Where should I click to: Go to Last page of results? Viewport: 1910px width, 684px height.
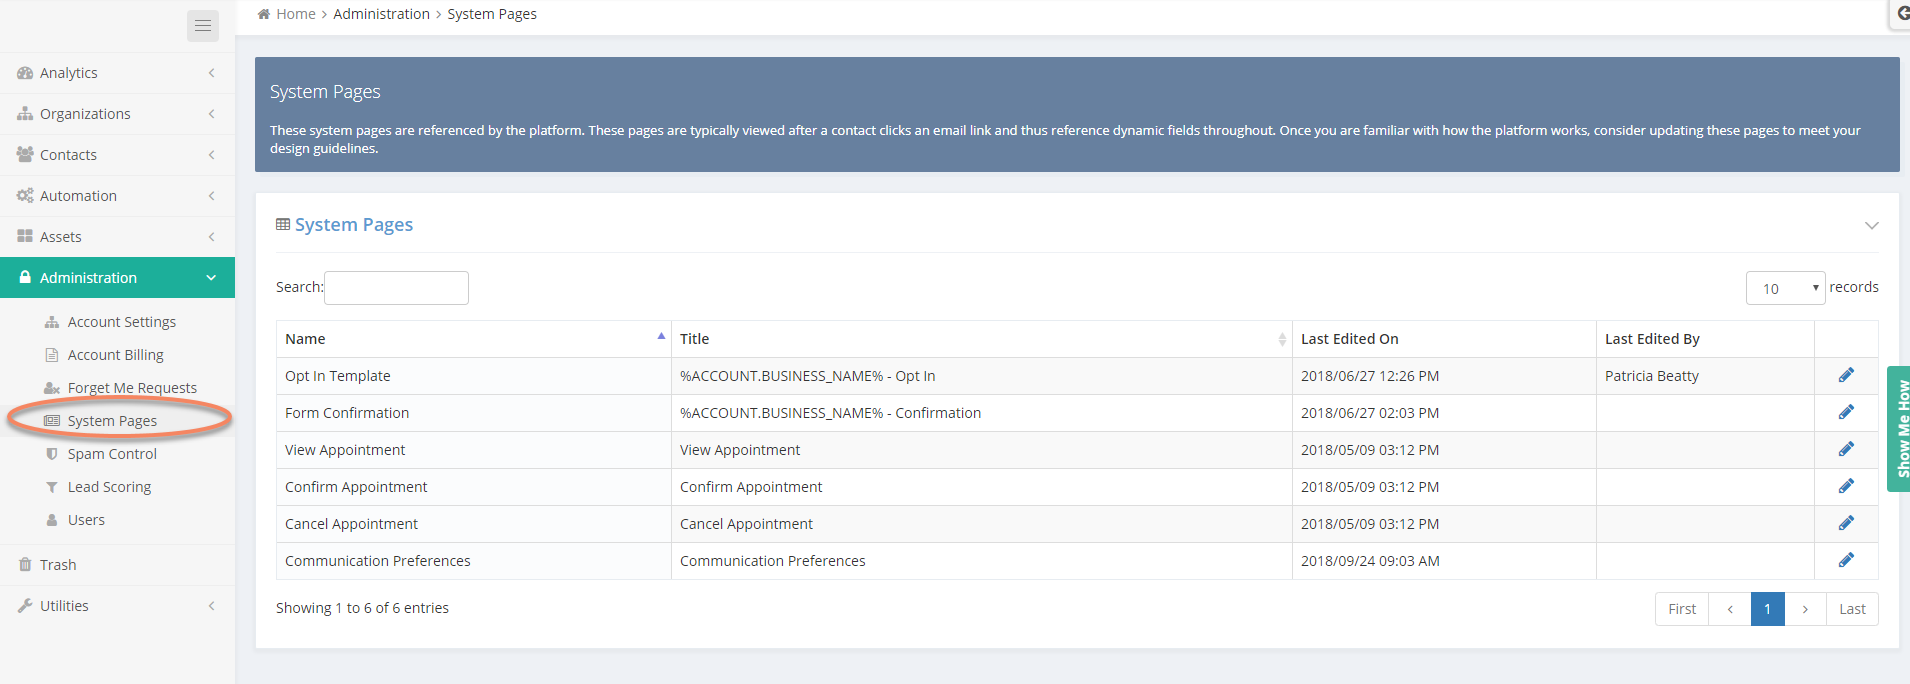1852,609
